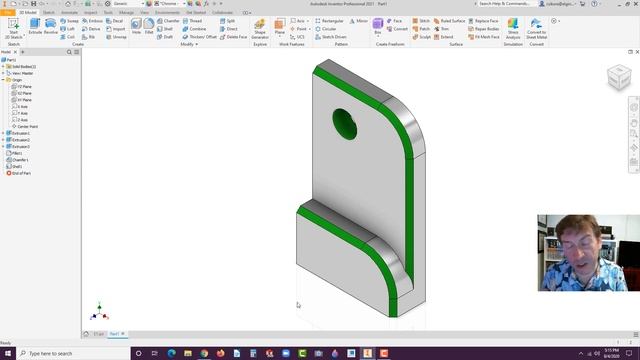Switch to the Manage ribbon tab
This screenshot has height=360, width=640.
126,13
